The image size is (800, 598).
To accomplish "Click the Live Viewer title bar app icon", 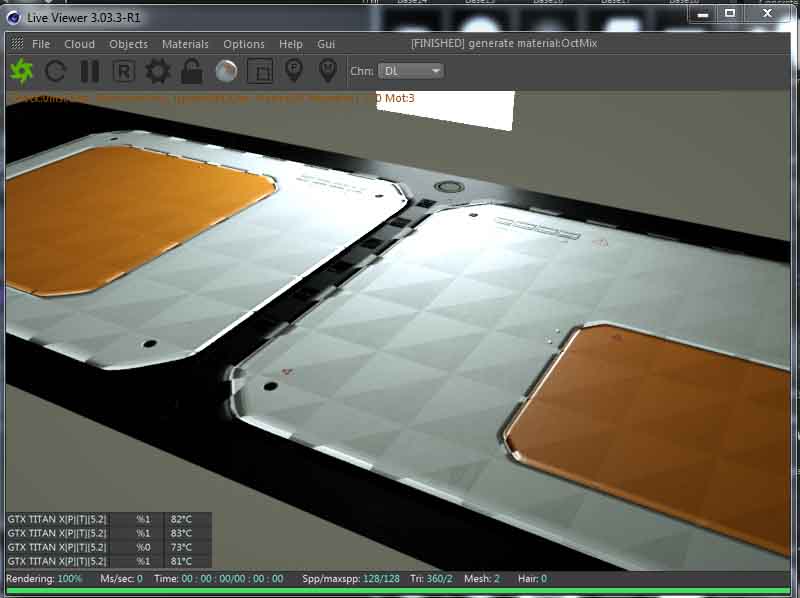I will point(14,18).
